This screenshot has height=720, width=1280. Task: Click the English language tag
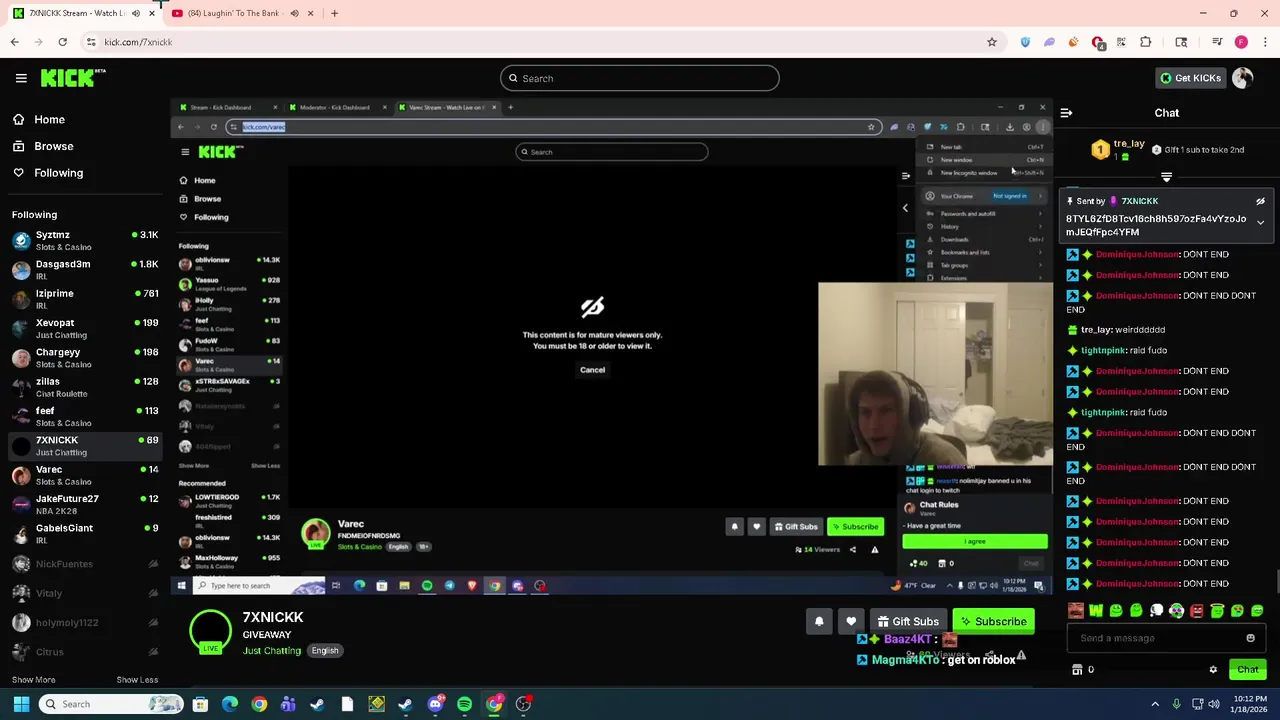(x=325, y=651)
